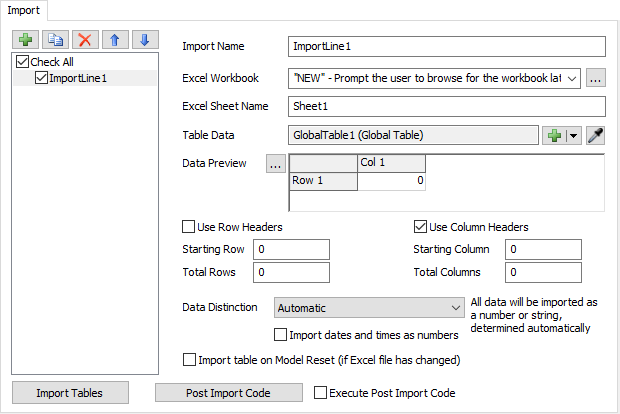Browse for Excel workbook ellipsis button
The image size is (620, 414).
point(595,77)
